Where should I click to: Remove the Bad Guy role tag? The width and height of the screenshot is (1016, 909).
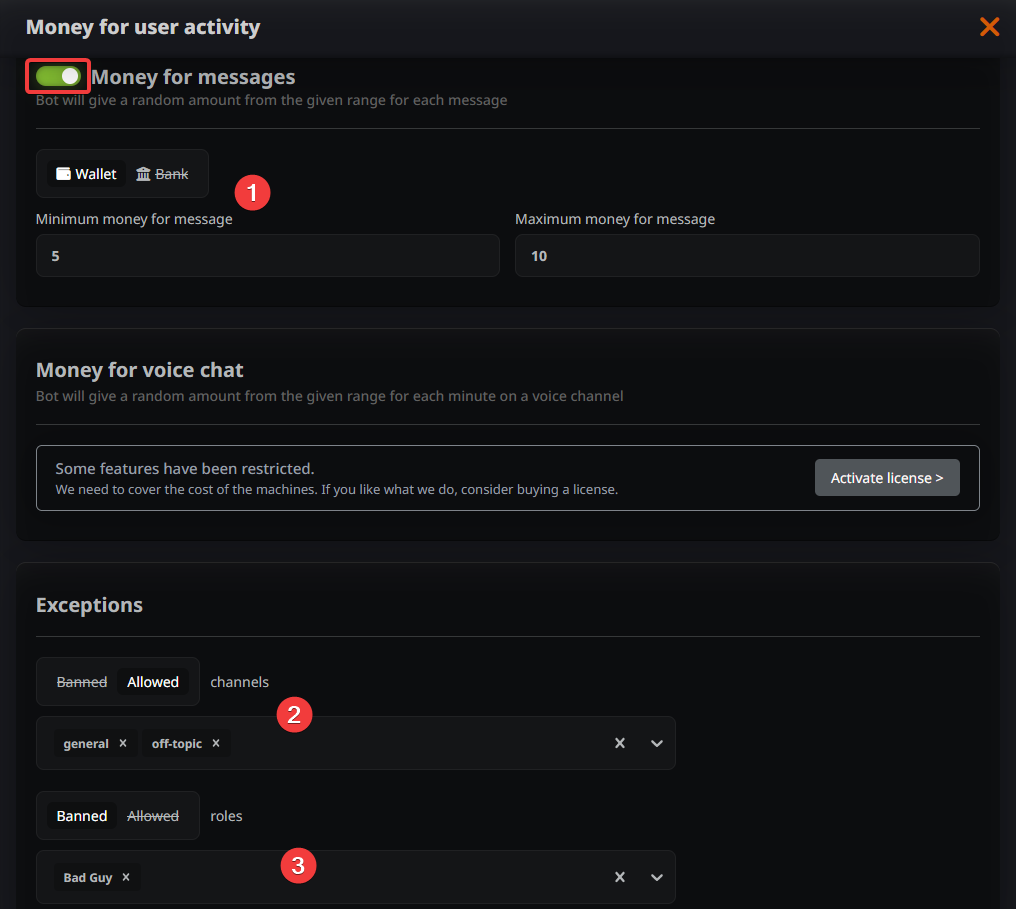tap(126, 877)
